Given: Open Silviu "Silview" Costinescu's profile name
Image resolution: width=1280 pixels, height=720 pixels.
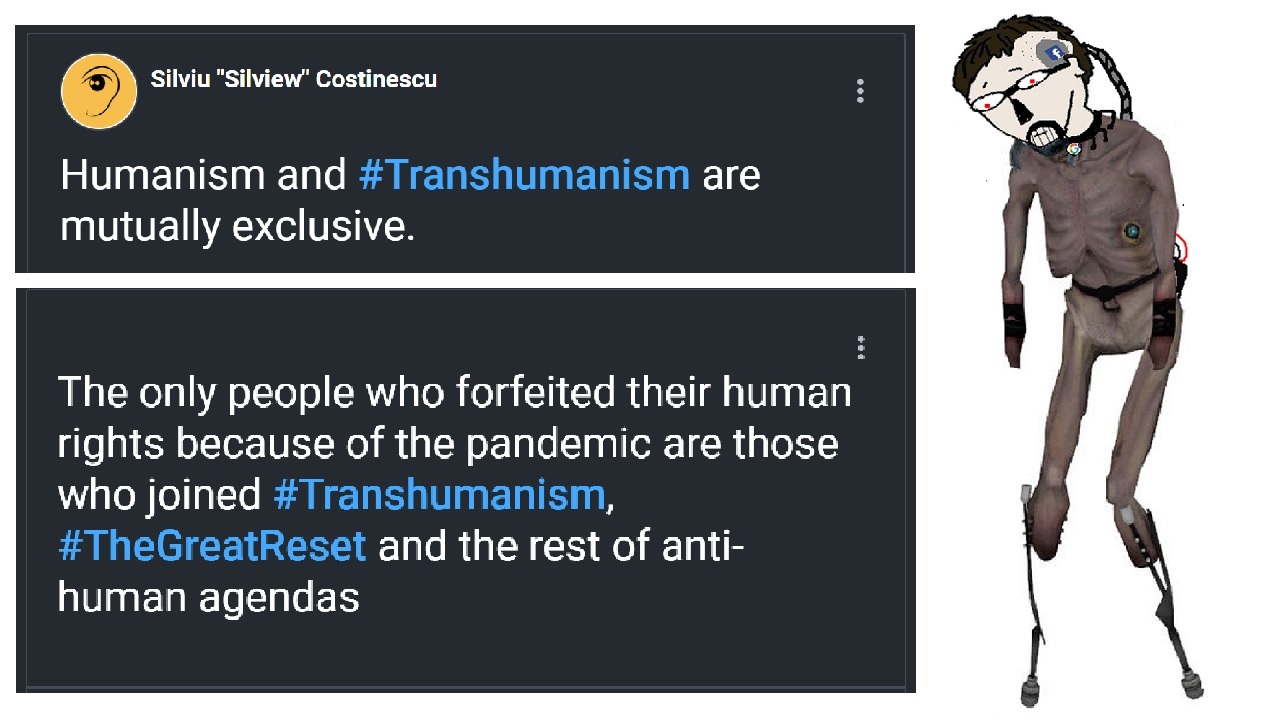Looking at the screenshot, I should 293,79.
